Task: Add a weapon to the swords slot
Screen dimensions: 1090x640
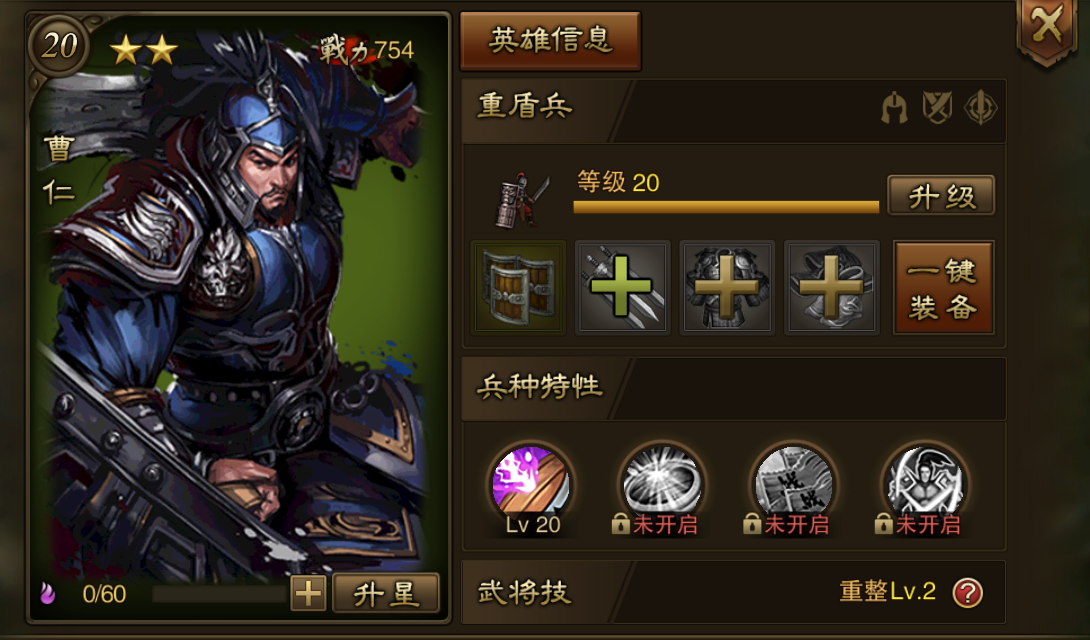Action: [x=623, y=288]
